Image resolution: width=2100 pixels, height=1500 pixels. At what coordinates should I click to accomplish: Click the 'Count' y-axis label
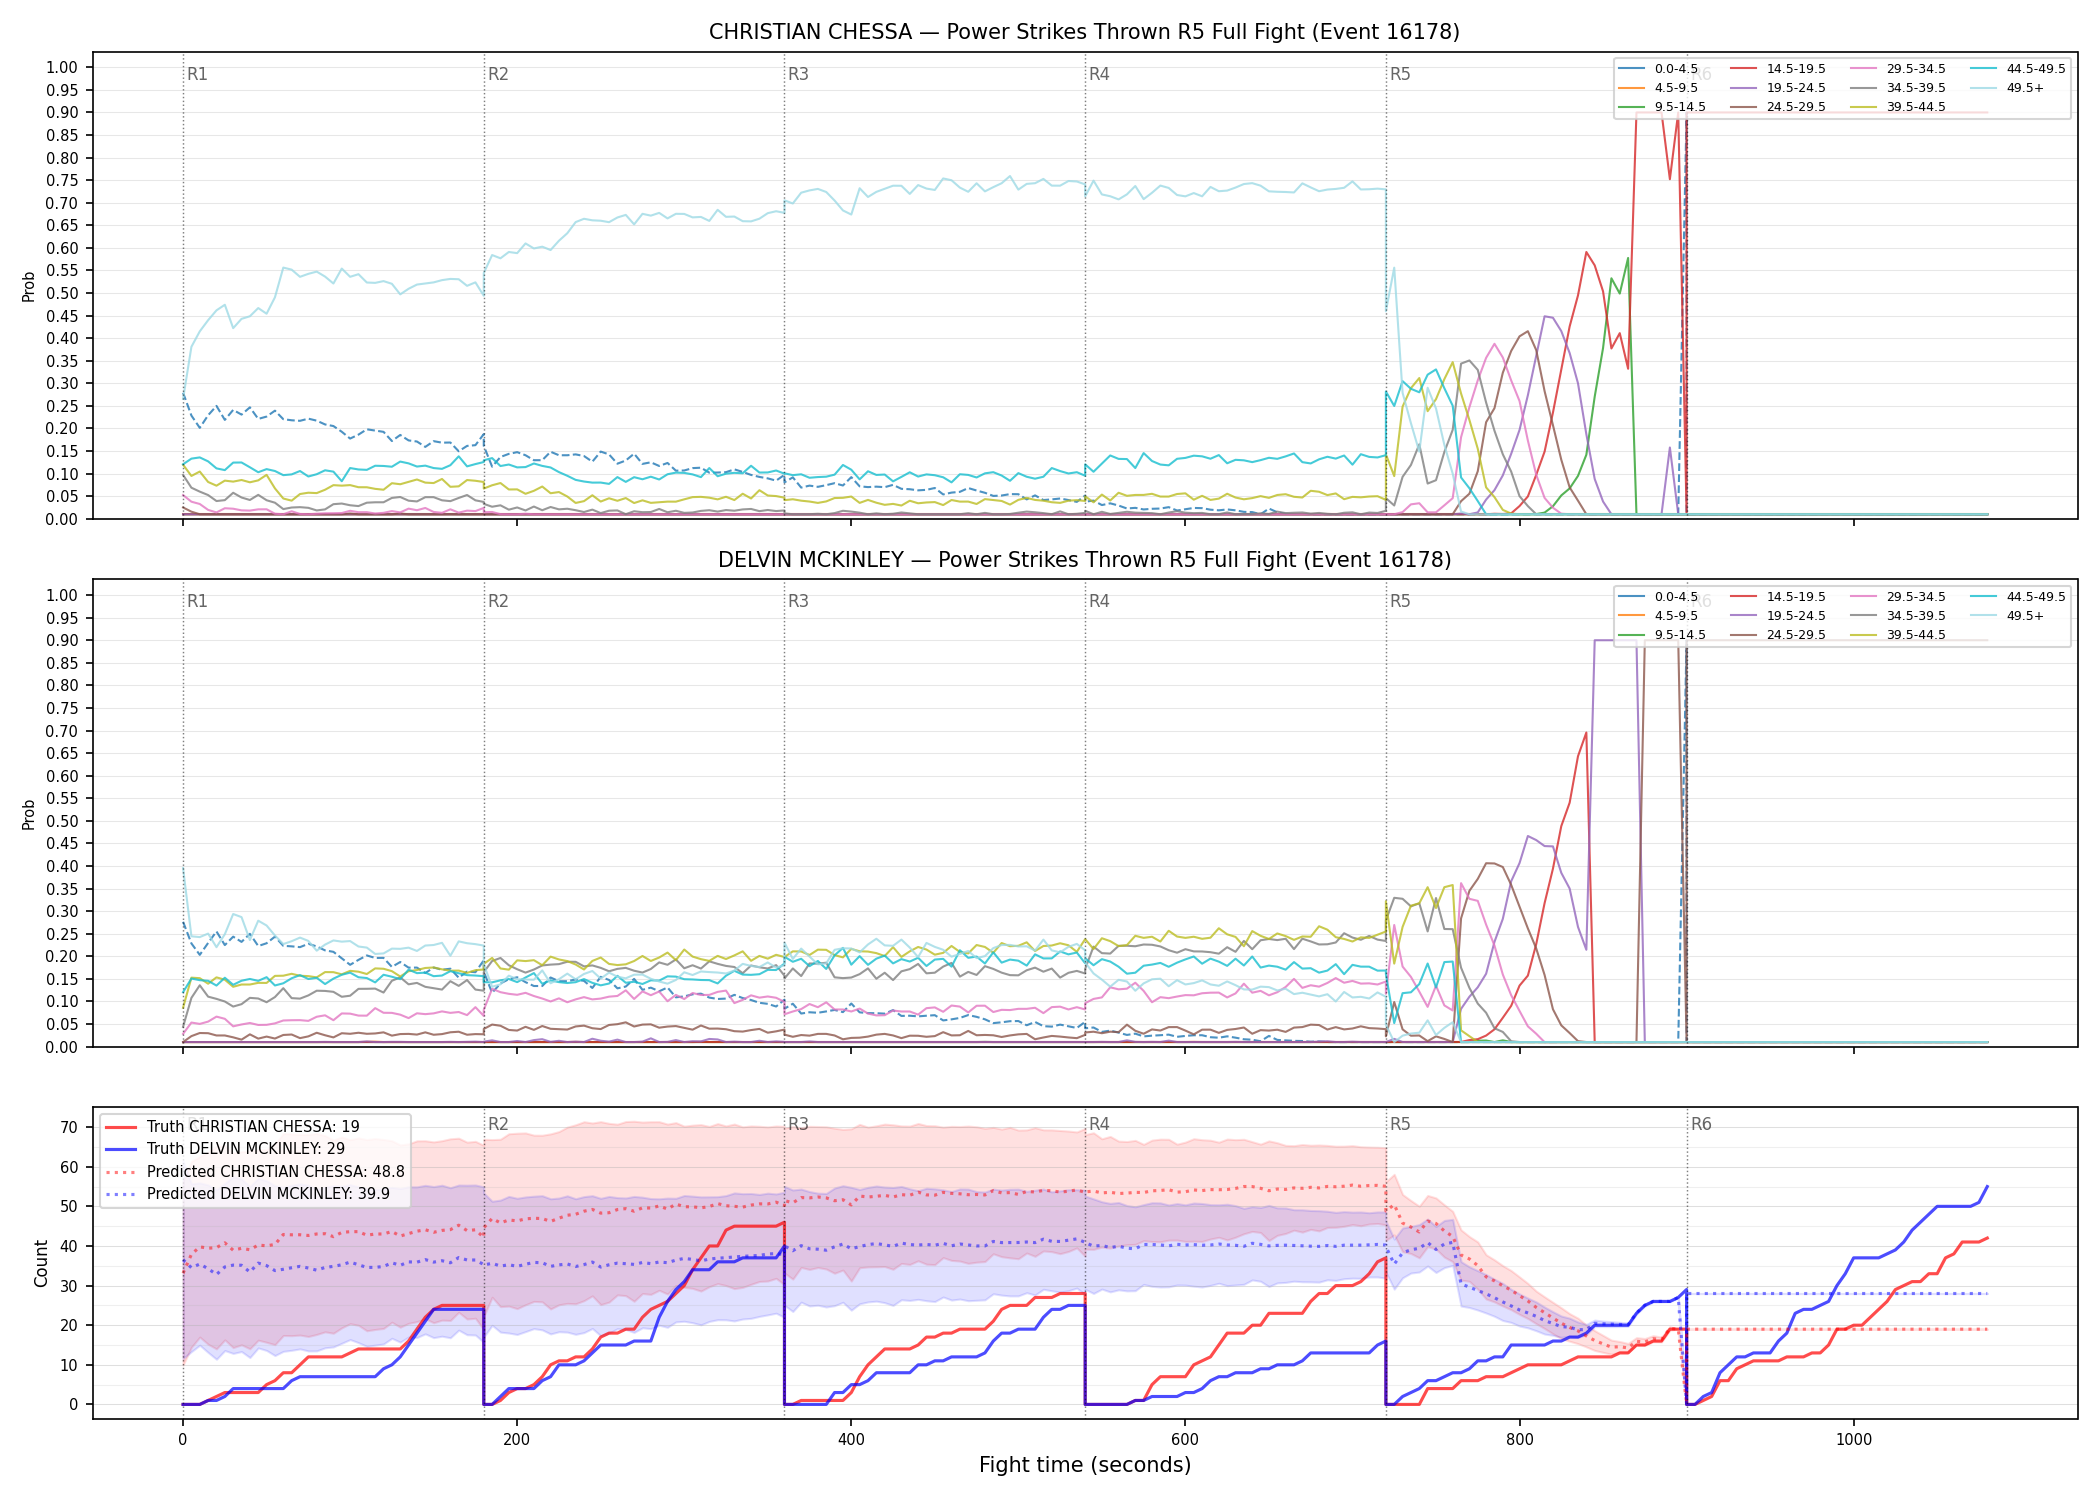click(x=41, y=1263)
